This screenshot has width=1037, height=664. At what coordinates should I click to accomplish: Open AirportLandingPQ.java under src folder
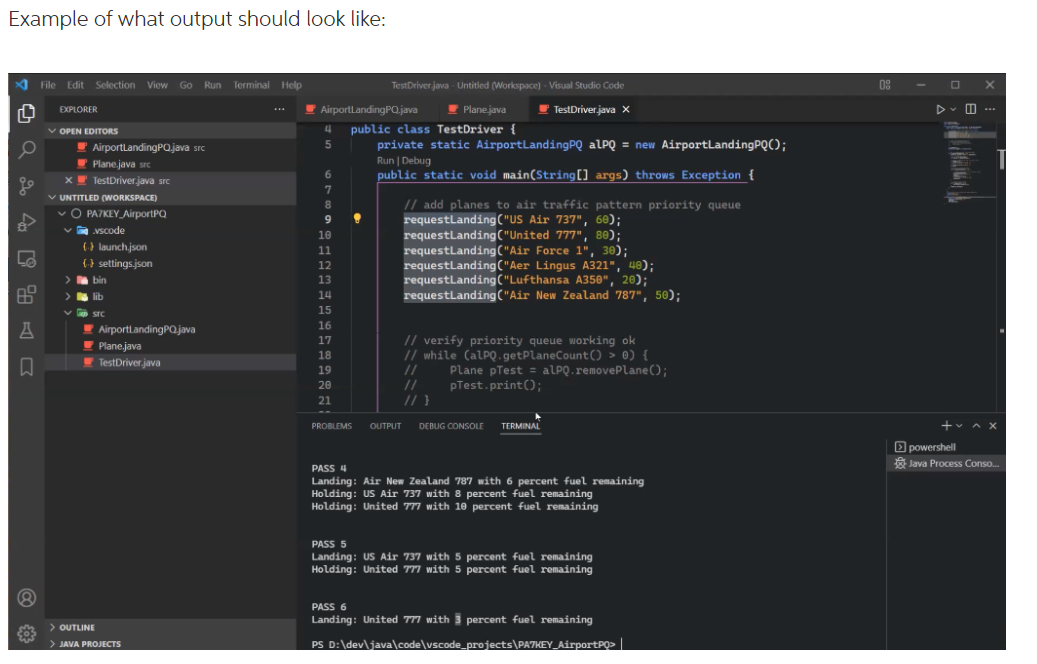coord(171,329)
